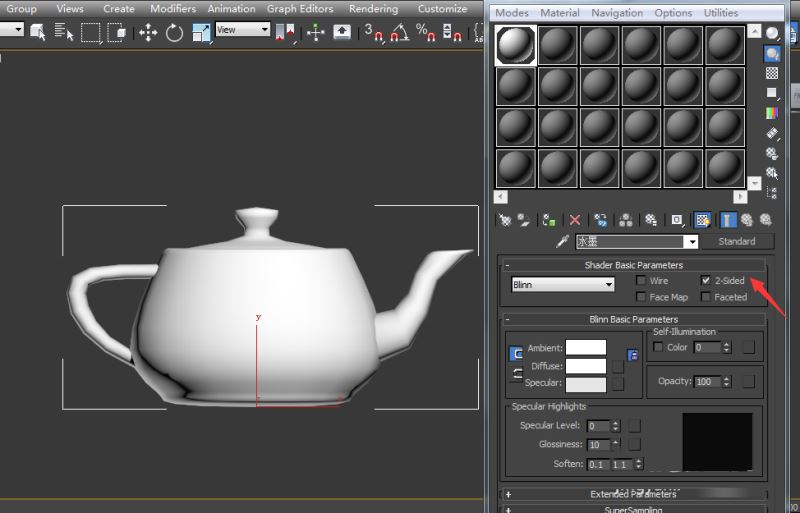Activate the Select and Scale tool
The width and height of the screenshot is (800, 513).
point(201,33)
